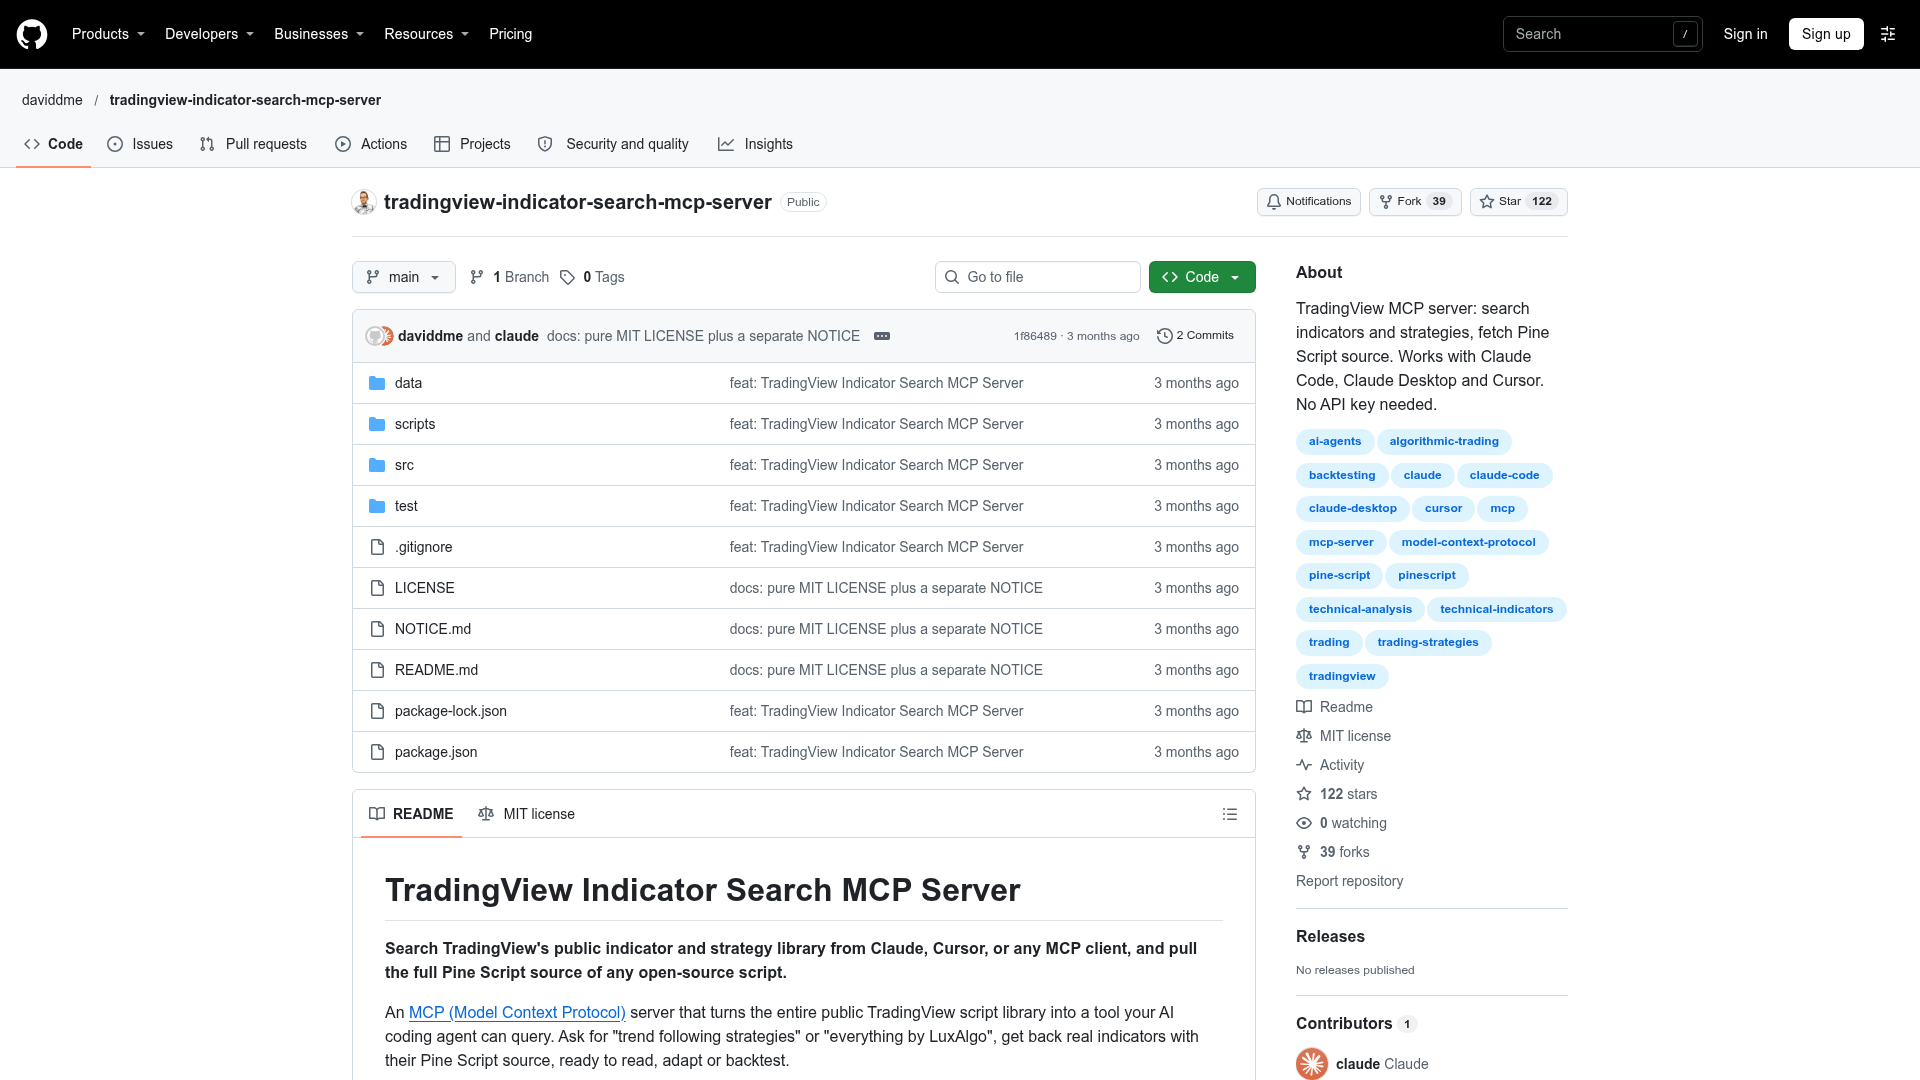Viewport: 1920px width, 1080px height.
Task: Open the NOTICE.md file
Action: (433, 629)
